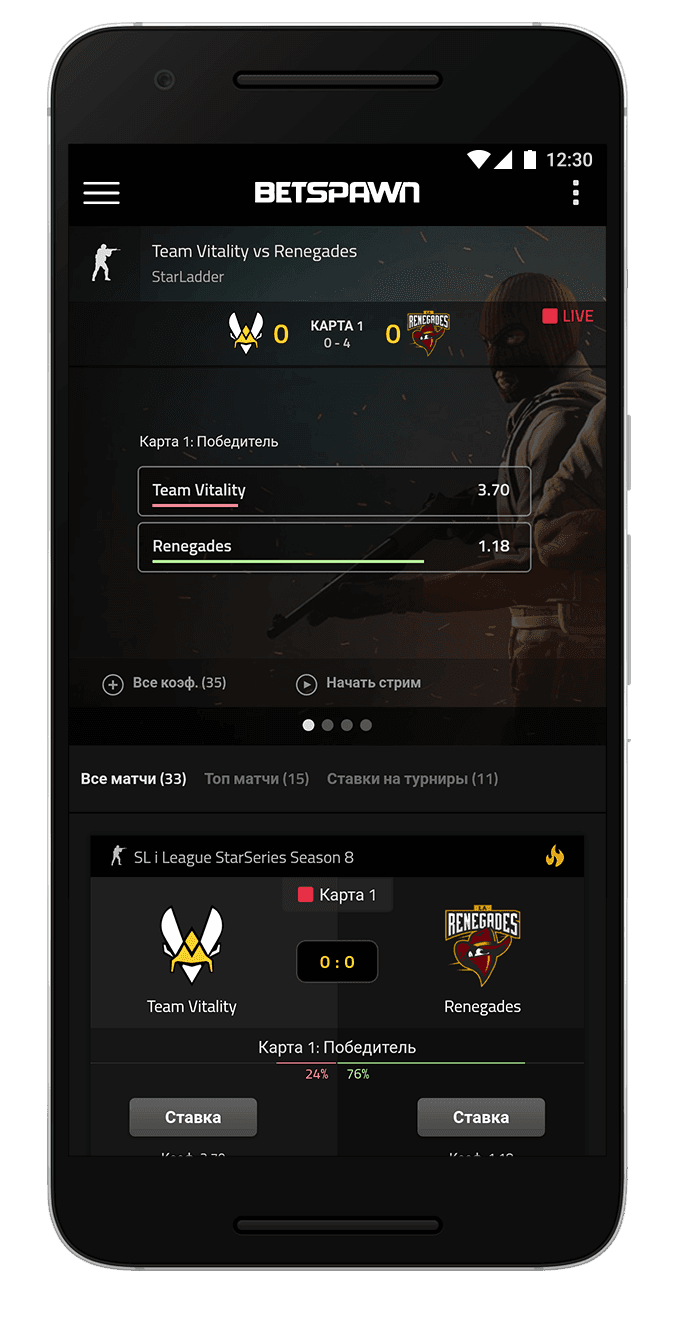The width and height of the screenshot is (678, 1317).
Task: Tap the large Renegades logo
Action: 482,946
